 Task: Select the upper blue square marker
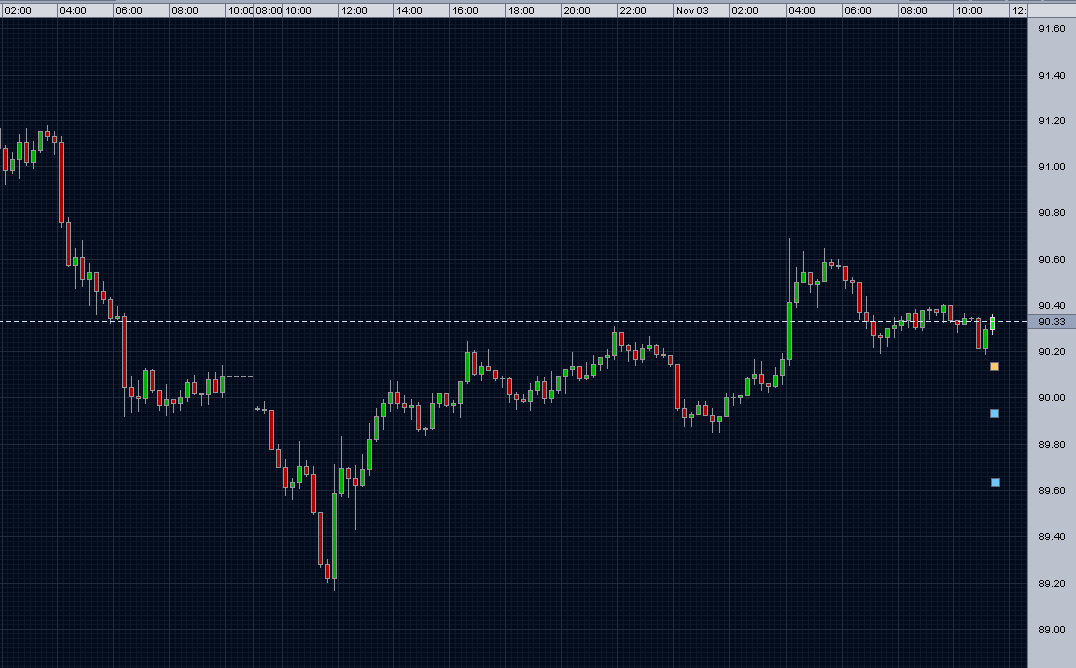994,413
